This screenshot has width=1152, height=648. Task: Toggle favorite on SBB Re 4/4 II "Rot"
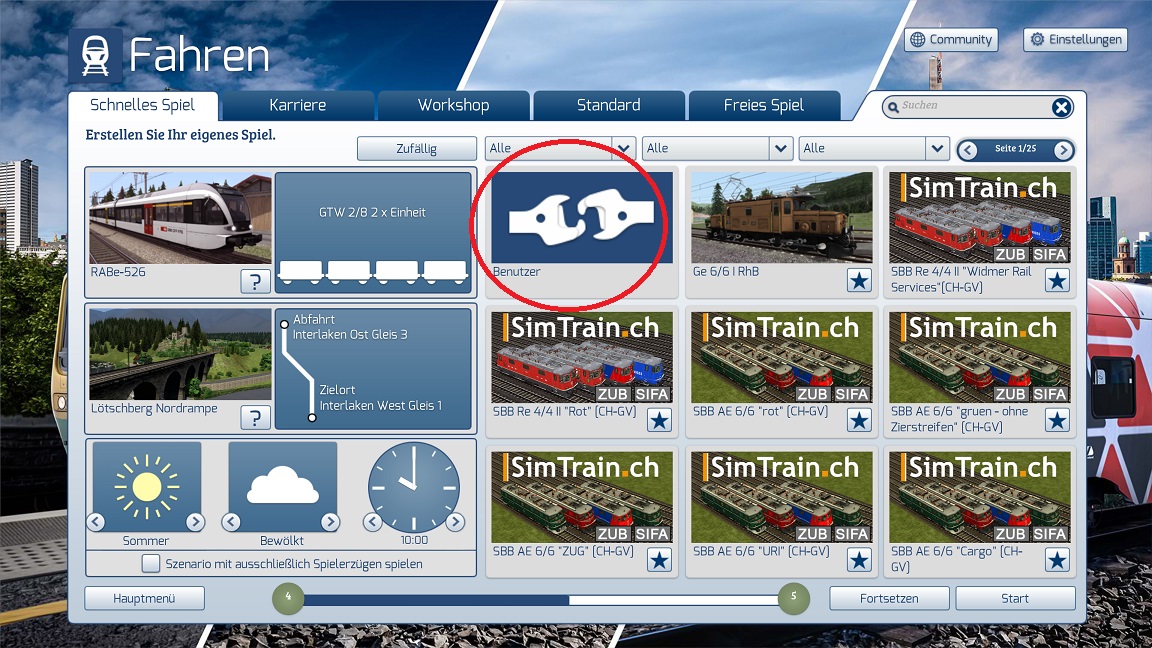pyautogui.click(x=659, y=420)
